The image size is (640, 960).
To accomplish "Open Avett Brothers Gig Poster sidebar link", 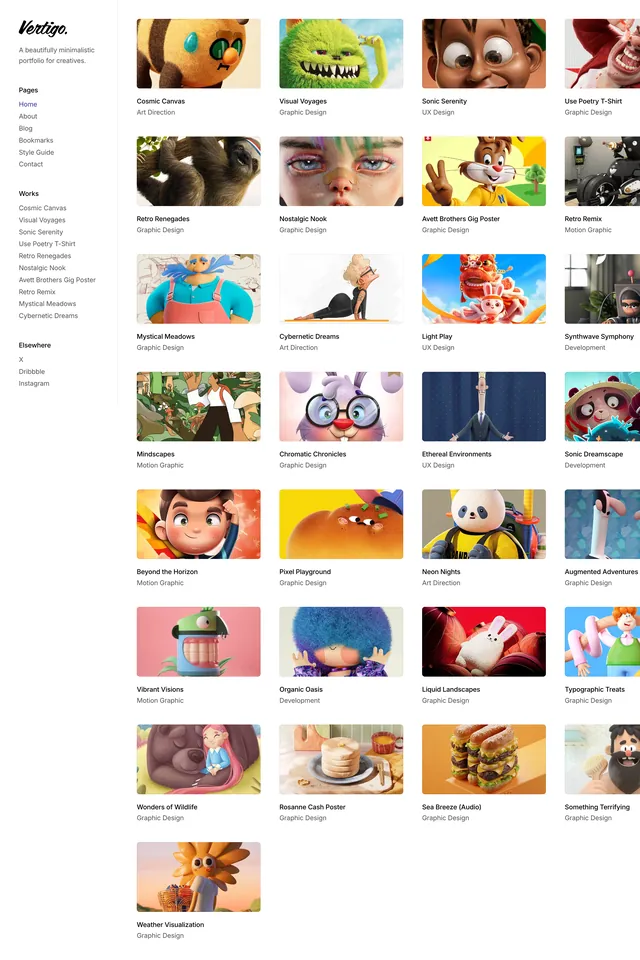I will click(57, 280).
